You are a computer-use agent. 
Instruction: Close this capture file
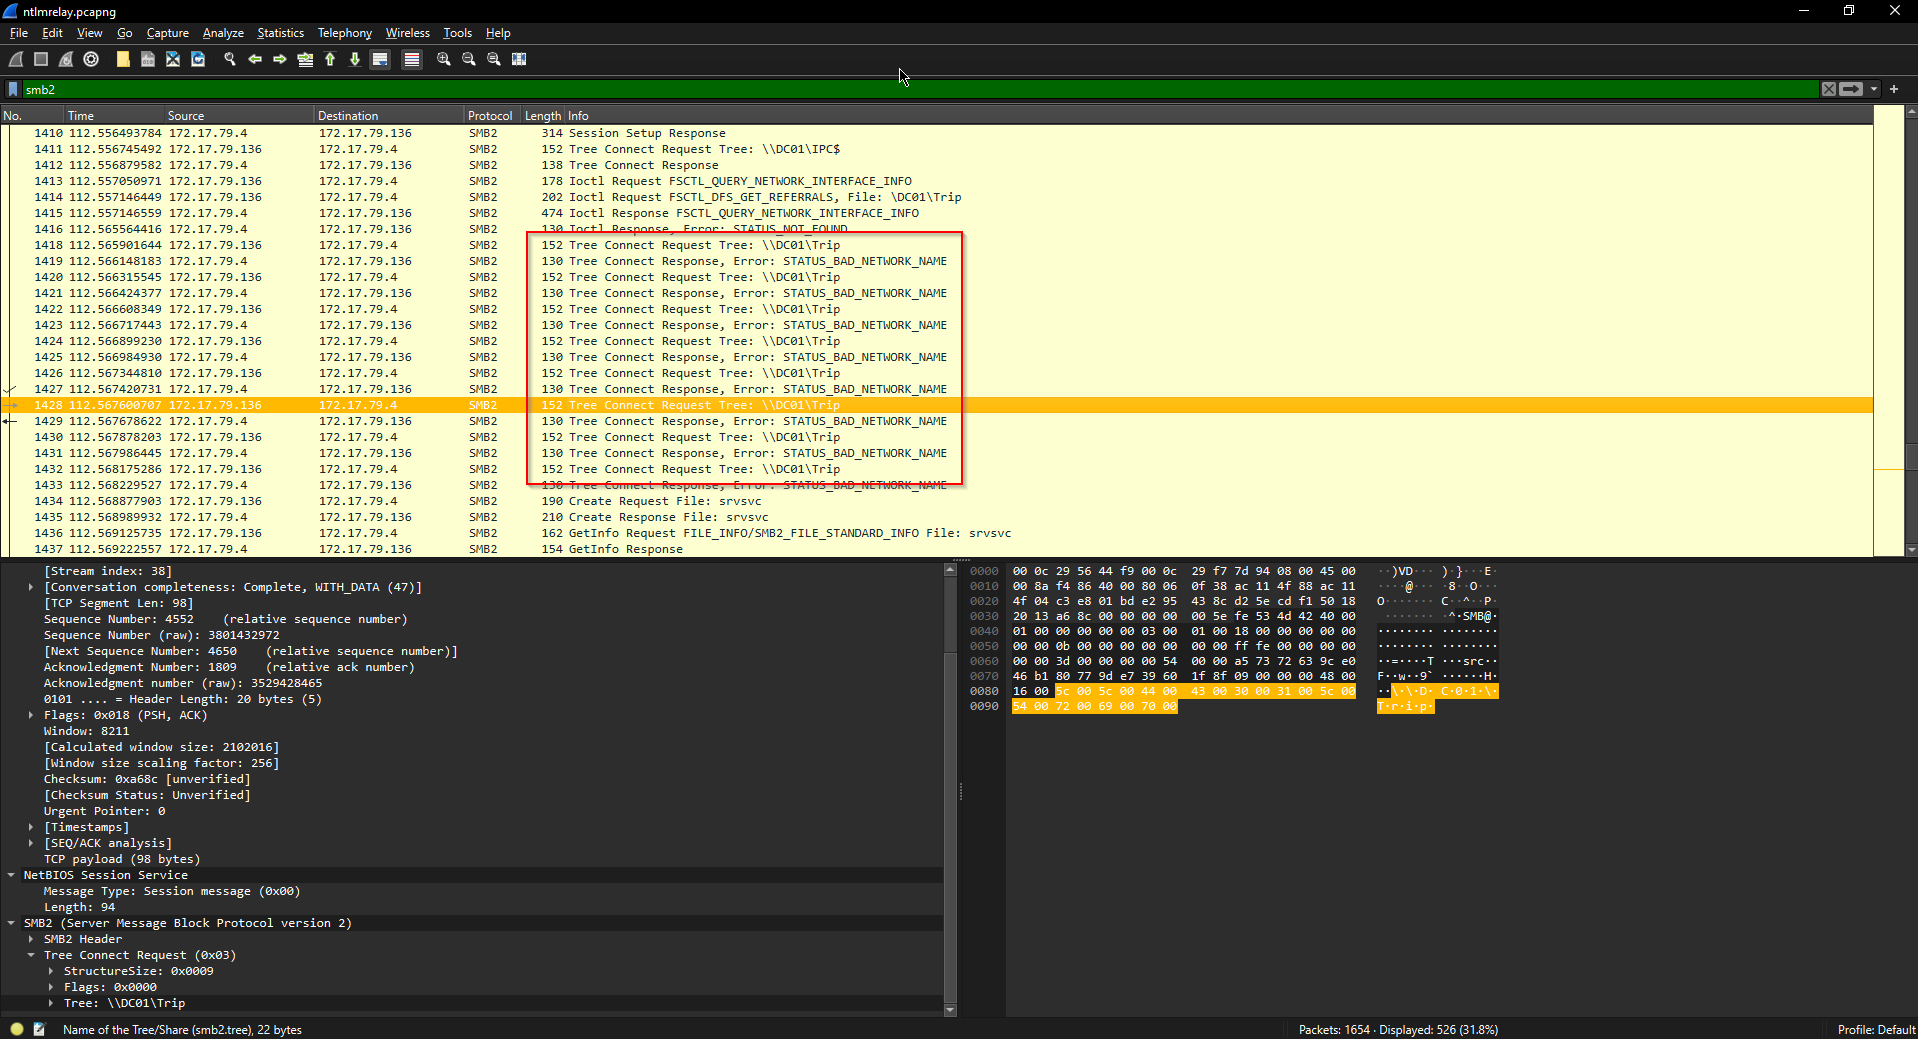173,59
